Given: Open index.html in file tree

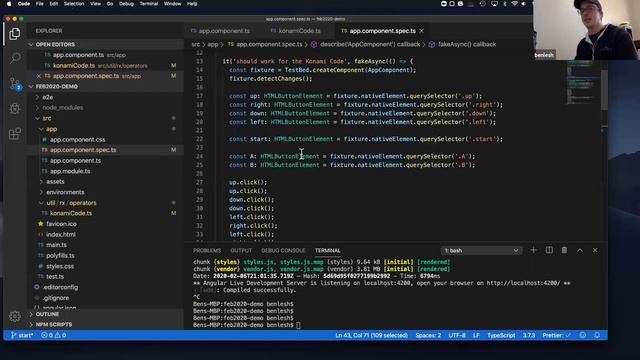Looking at the screenshot, I should [x=60, y=234].
